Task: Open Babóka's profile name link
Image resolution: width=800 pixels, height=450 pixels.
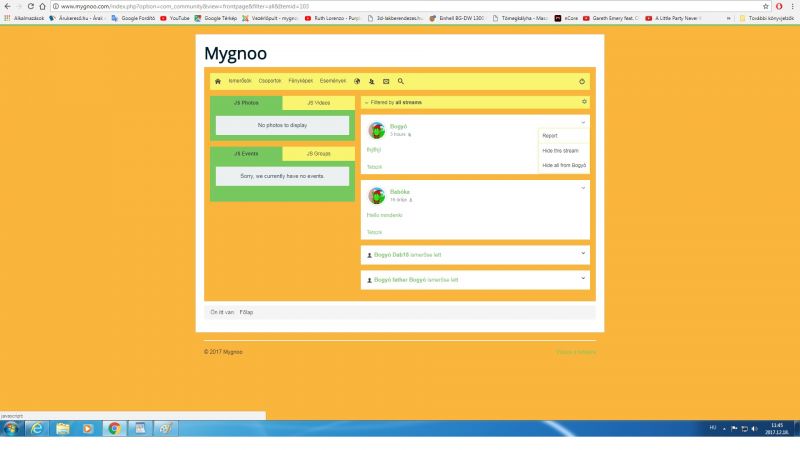Action: point(399,192)
